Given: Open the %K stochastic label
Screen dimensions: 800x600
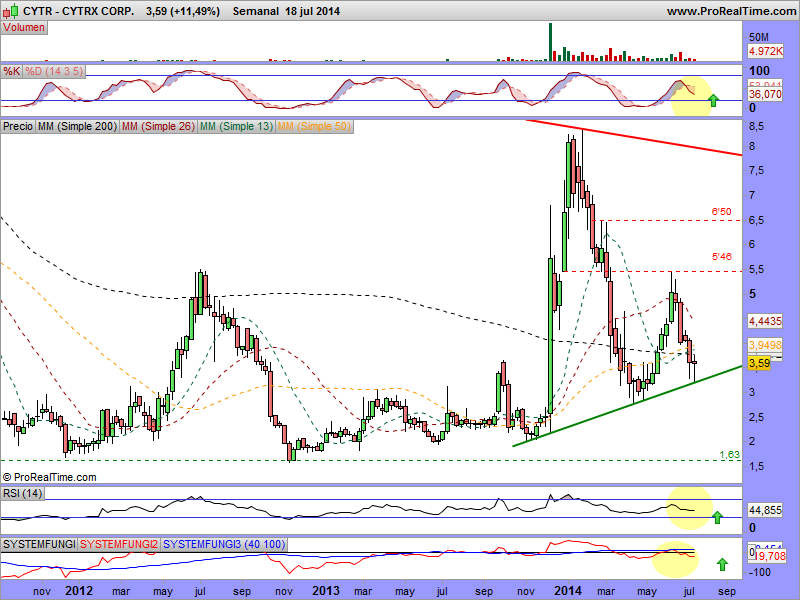Looking at the screenshot, I should click(x=11, y=71).
